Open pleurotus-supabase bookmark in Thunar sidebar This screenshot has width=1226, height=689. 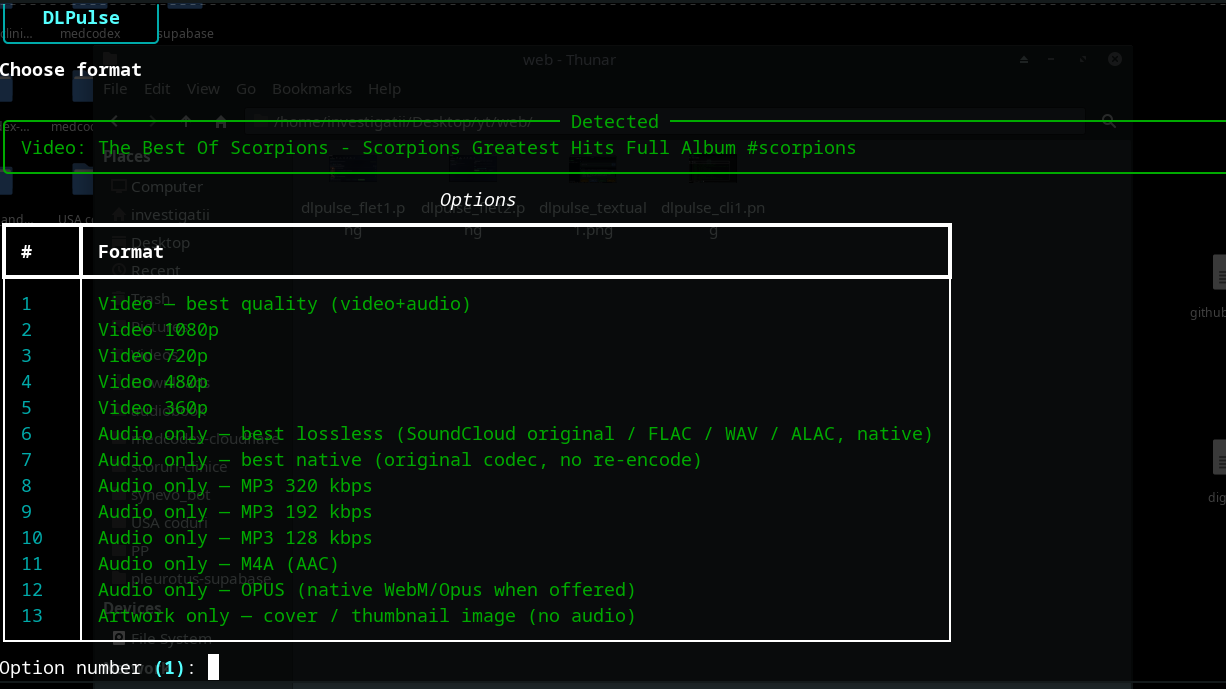(191, 579)
